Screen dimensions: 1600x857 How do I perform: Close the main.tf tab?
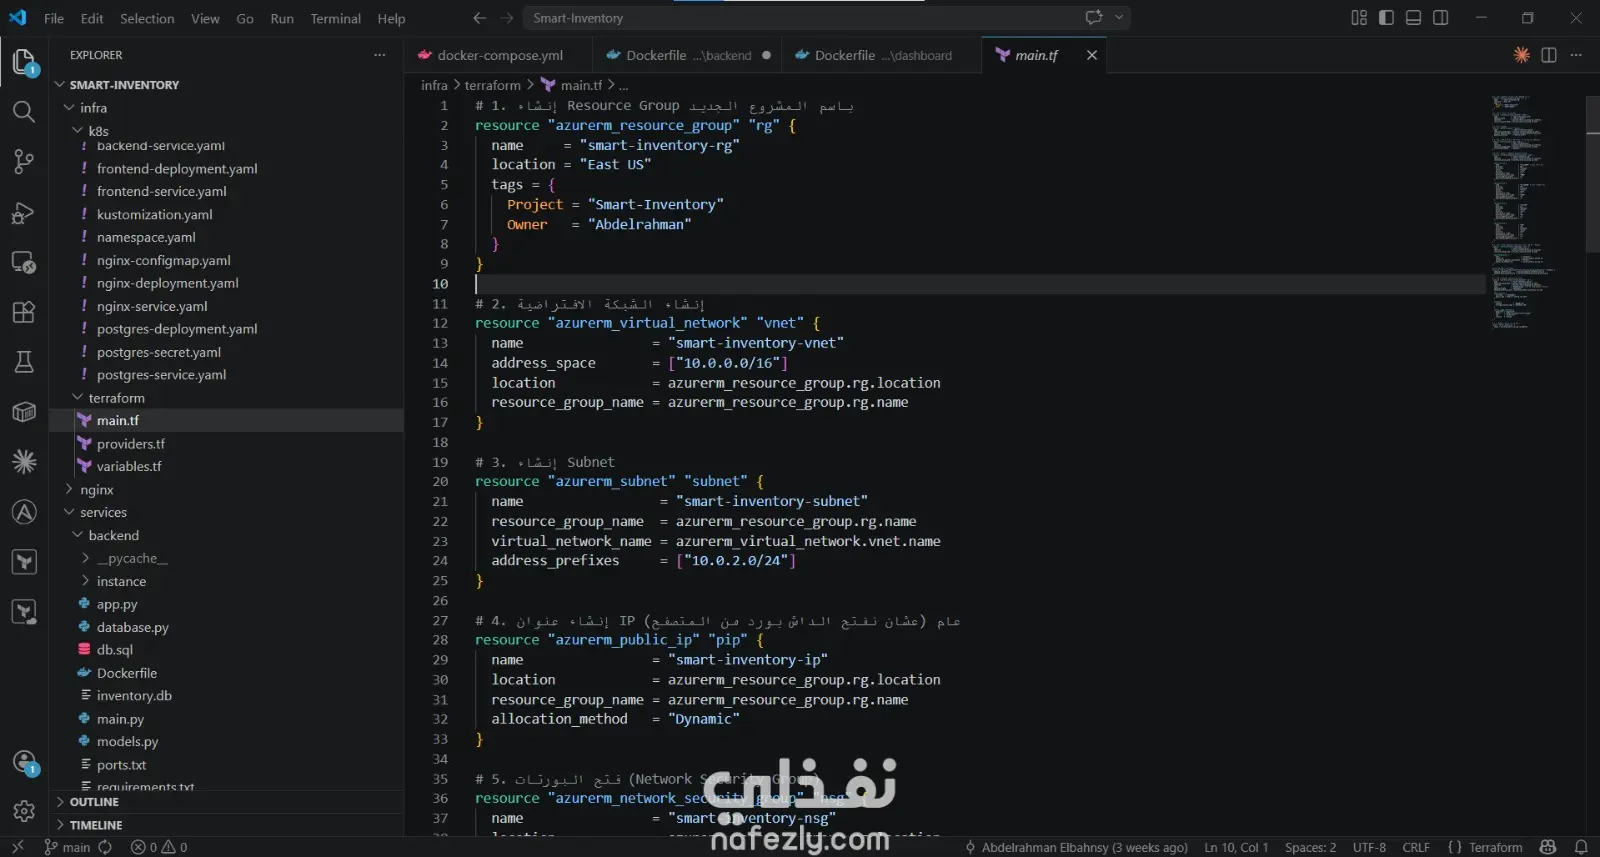[1092, 55]
